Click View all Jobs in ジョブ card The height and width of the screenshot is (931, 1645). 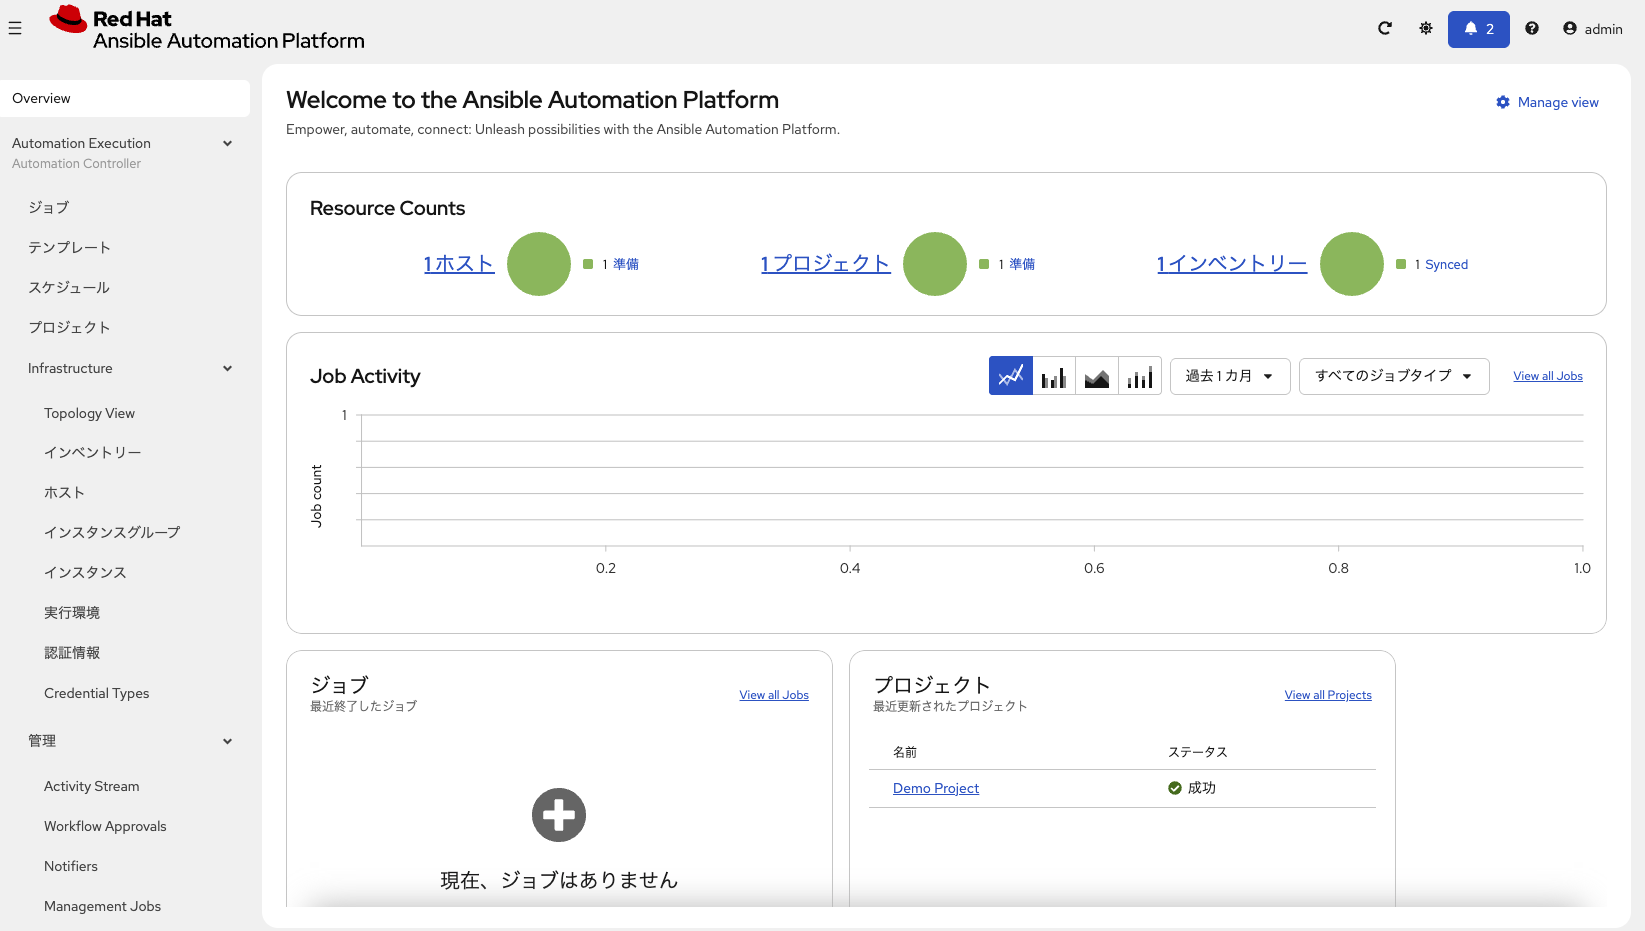tap(774, 695)
